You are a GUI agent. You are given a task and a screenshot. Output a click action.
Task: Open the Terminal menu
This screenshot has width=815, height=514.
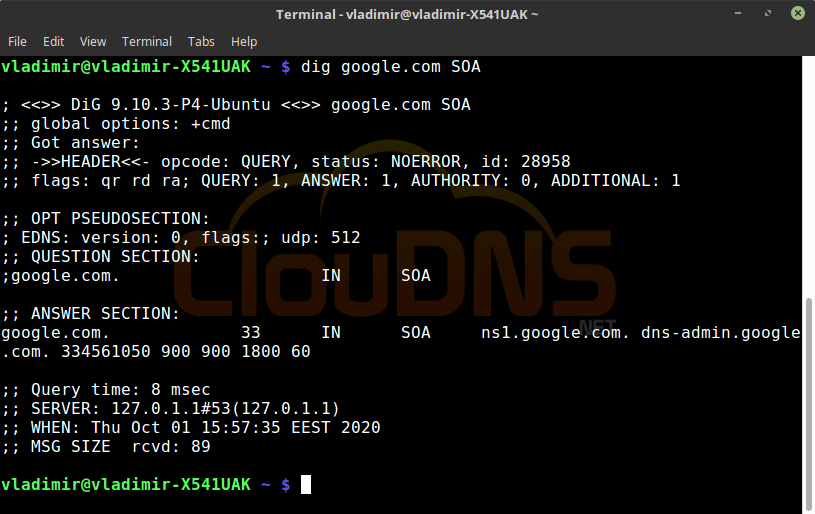click(x=147, y=42)
